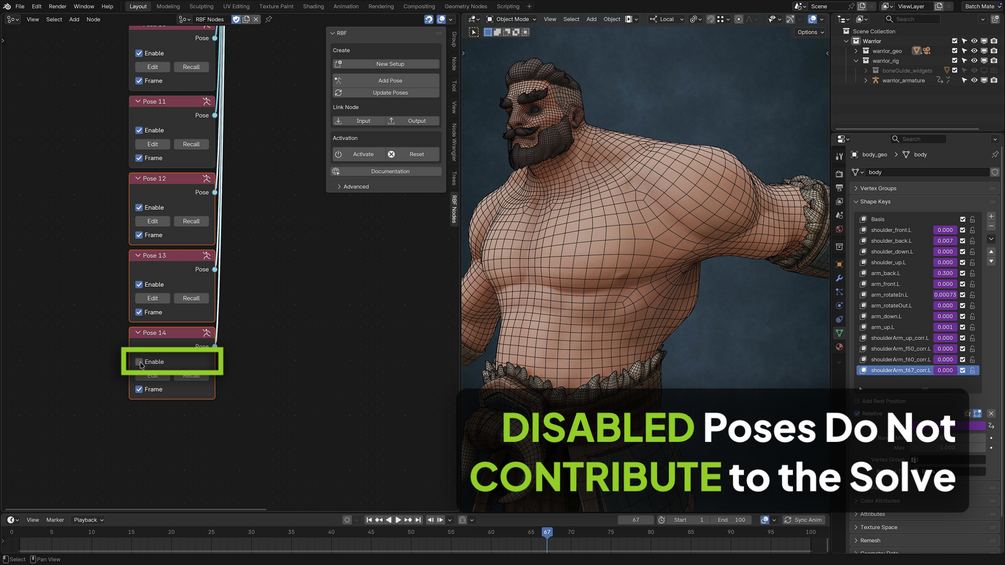The height and width of the screenshot is (565, 1005).
Task: Open the Object Mode dropdown
Action: tap(511, 19)
